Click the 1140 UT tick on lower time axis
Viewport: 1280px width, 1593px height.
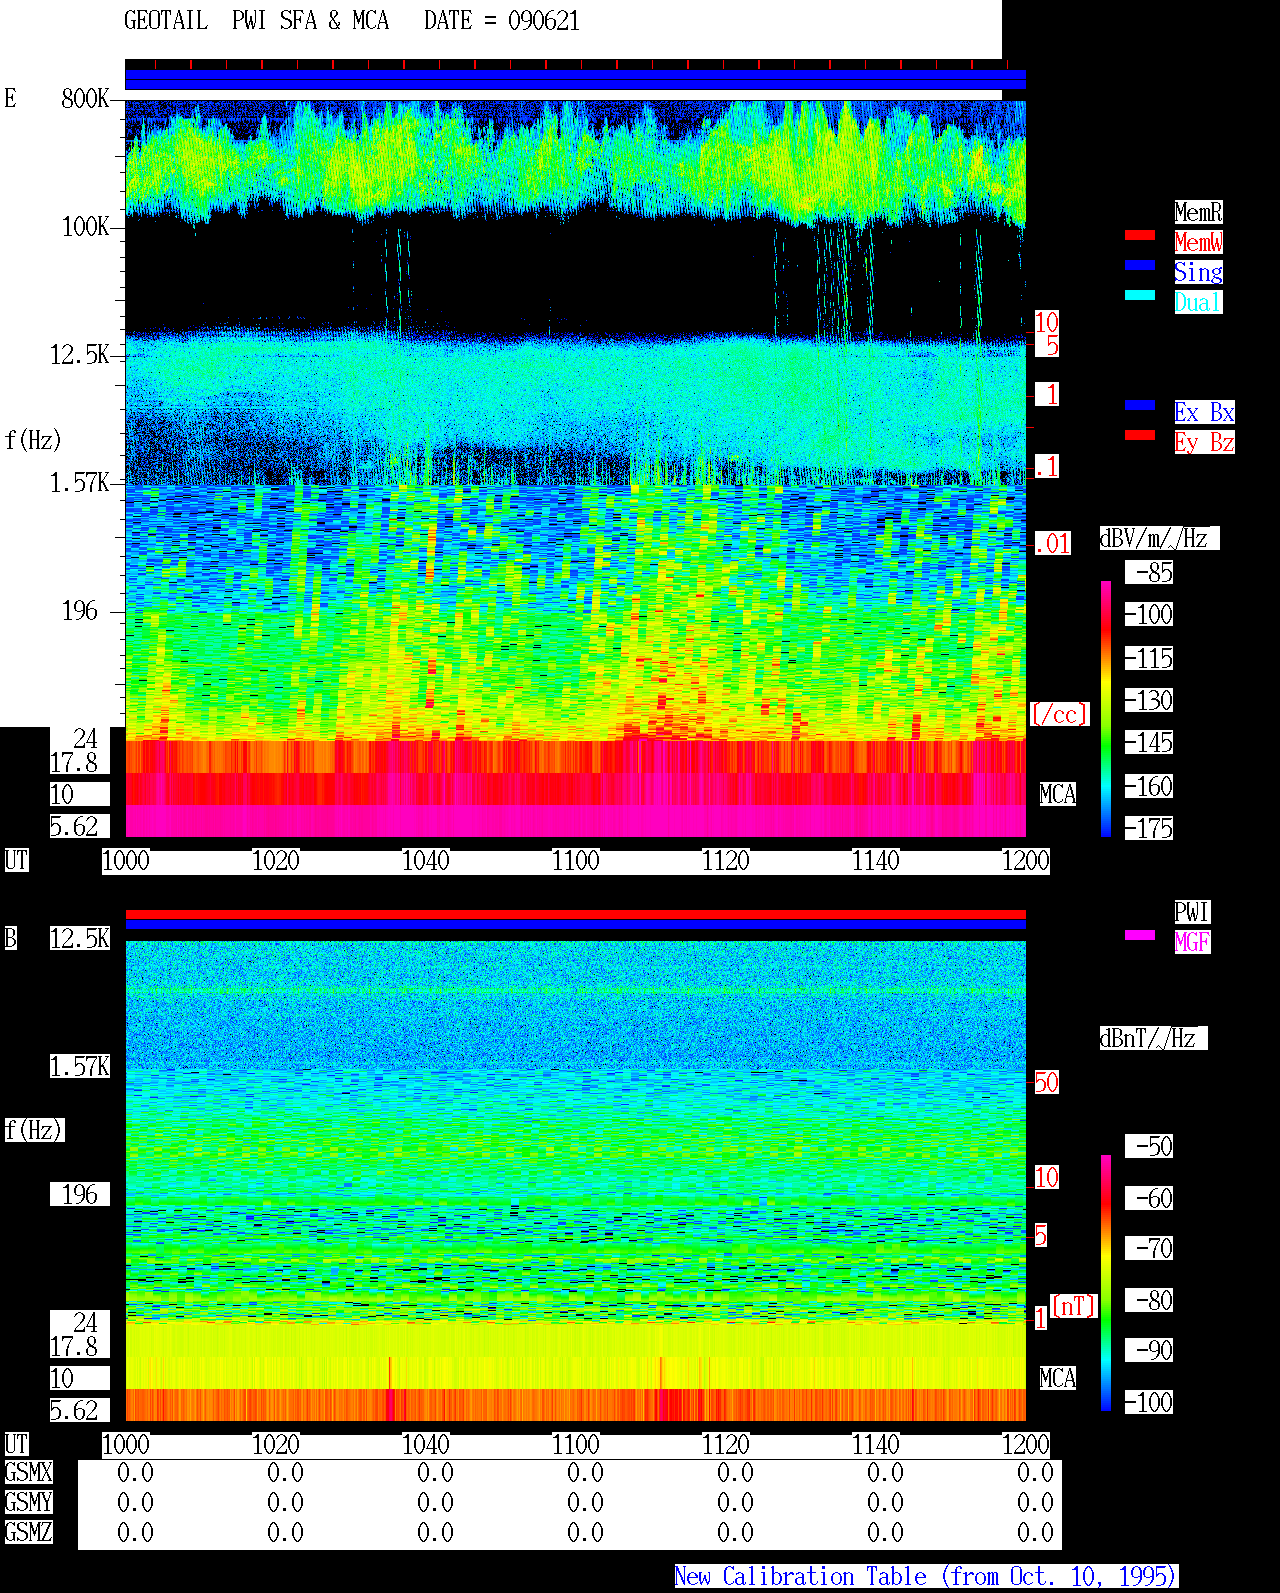pyautogui.click(x=876, y=1445)
